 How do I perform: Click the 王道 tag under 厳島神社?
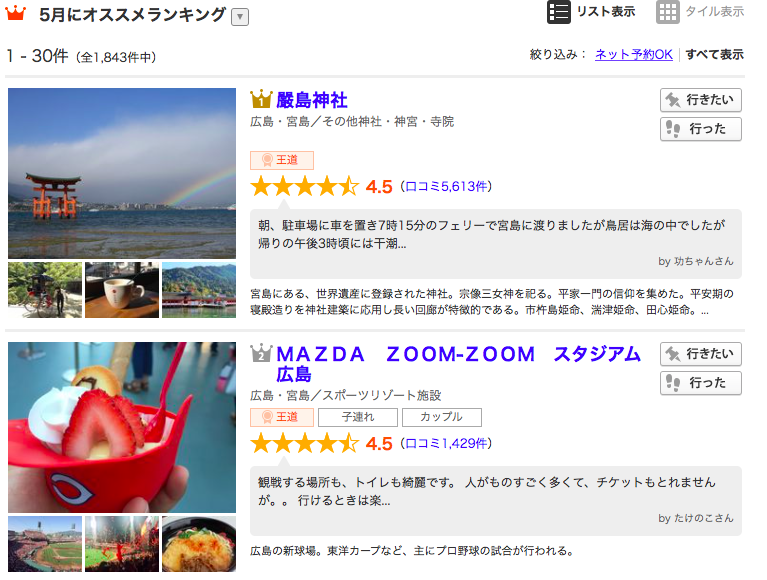tap(282, 160)
